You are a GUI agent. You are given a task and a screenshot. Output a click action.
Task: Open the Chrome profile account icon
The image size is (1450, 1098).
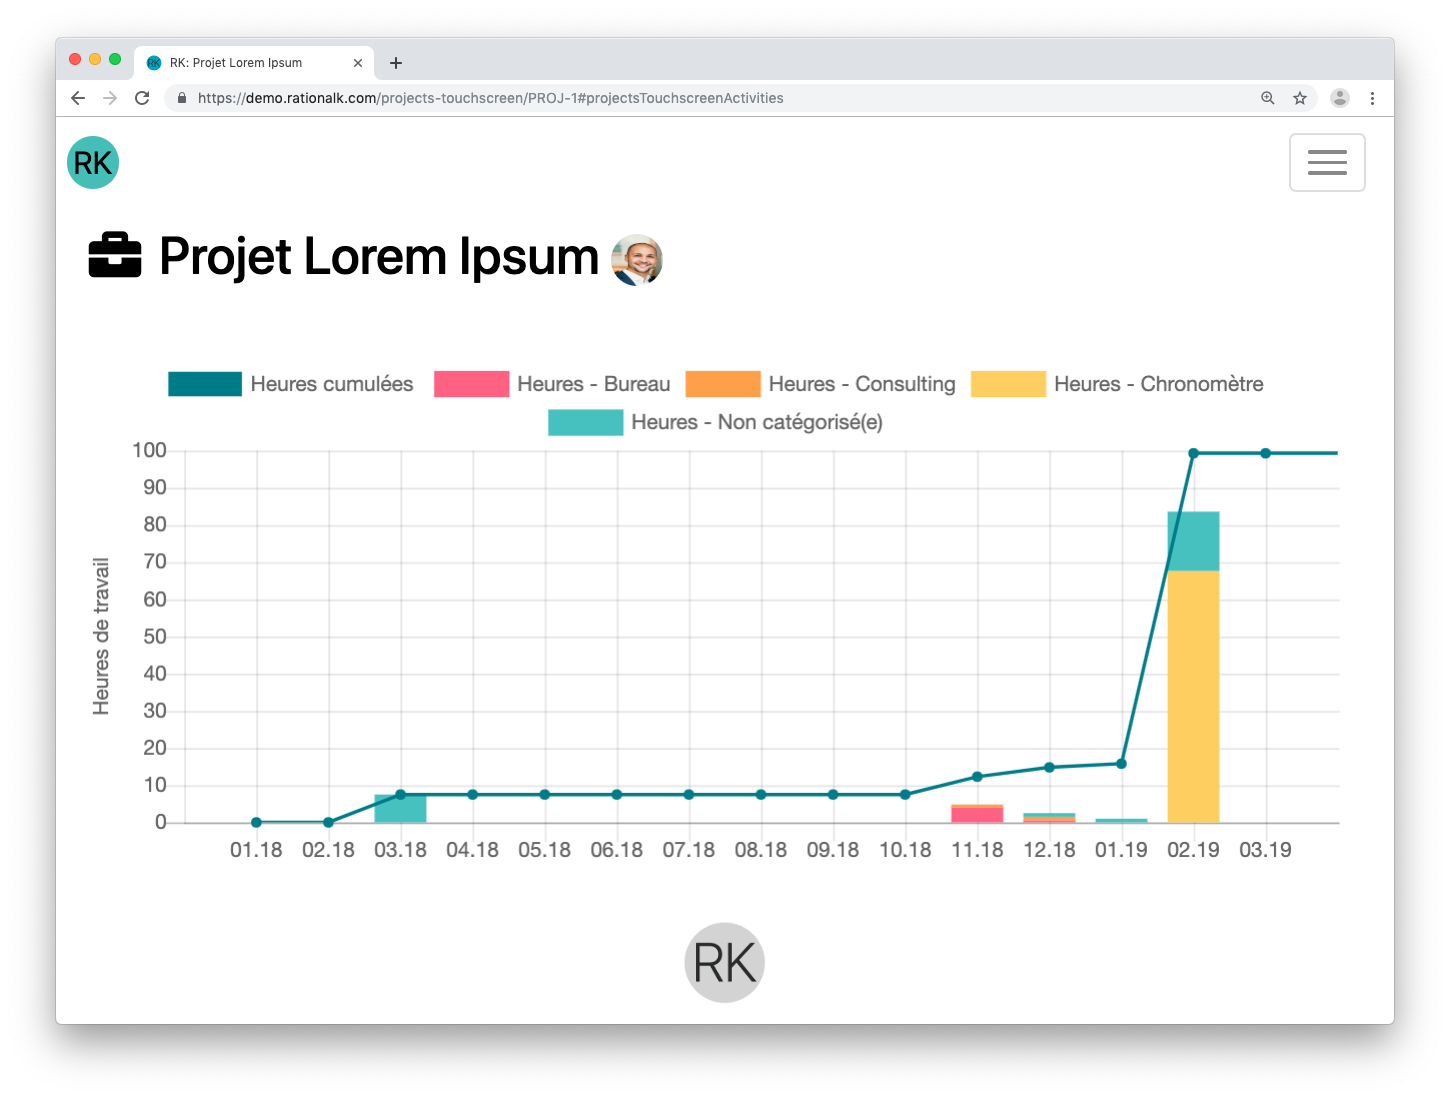1340,98
